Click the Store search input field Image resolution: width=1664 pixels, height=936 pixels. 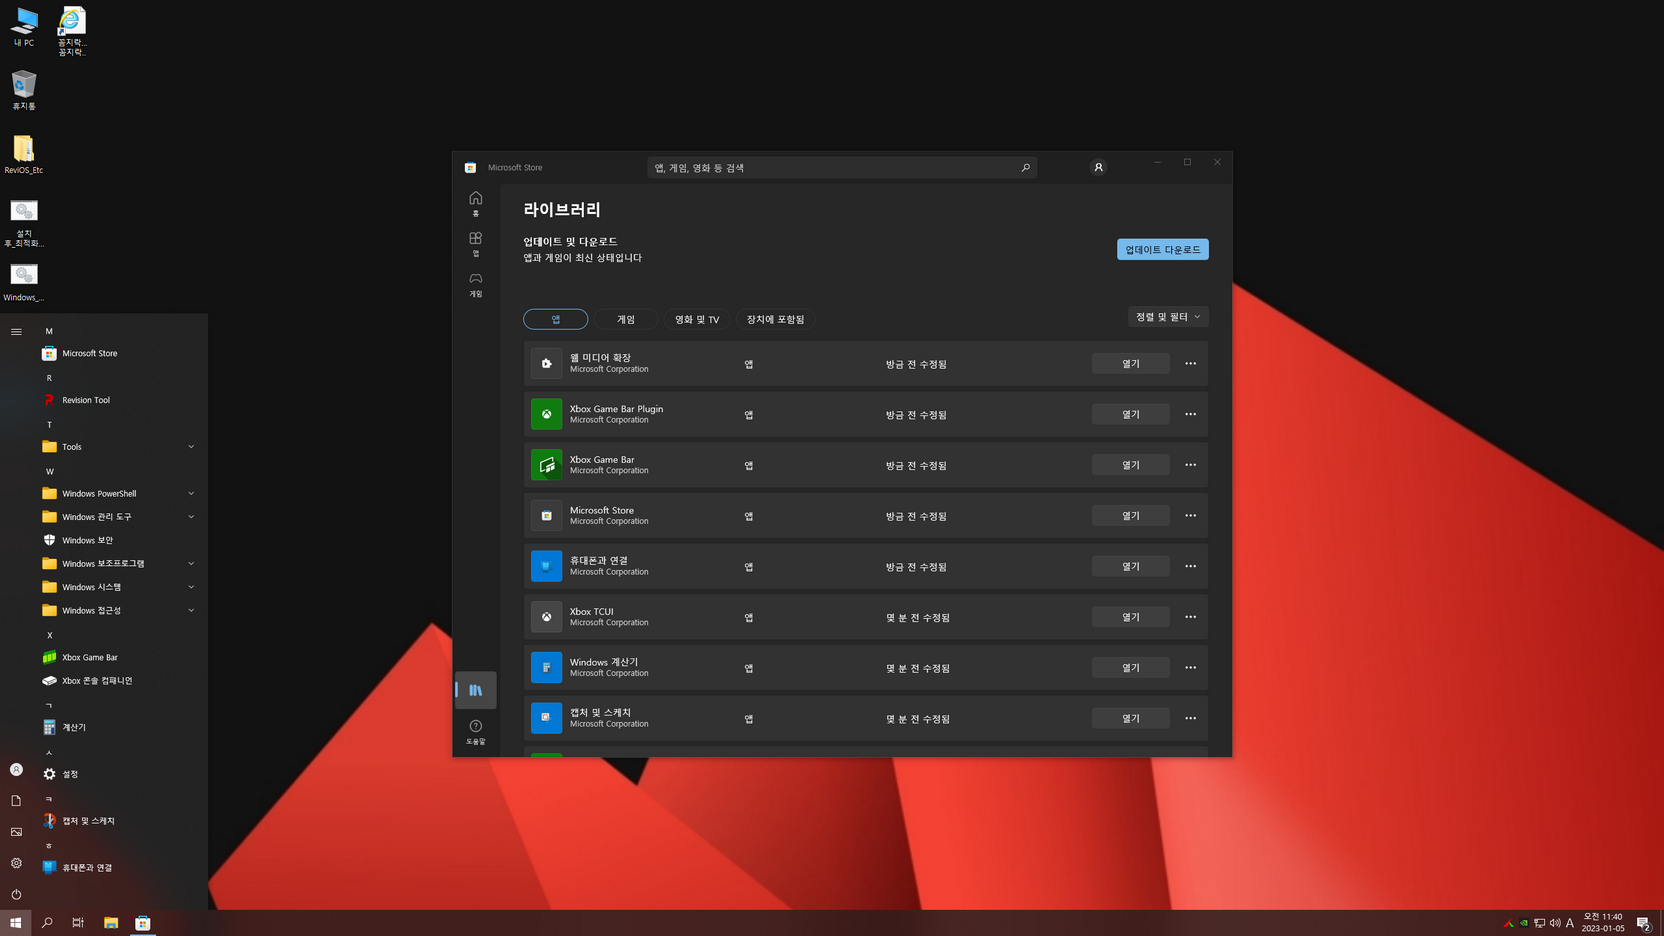842,167
